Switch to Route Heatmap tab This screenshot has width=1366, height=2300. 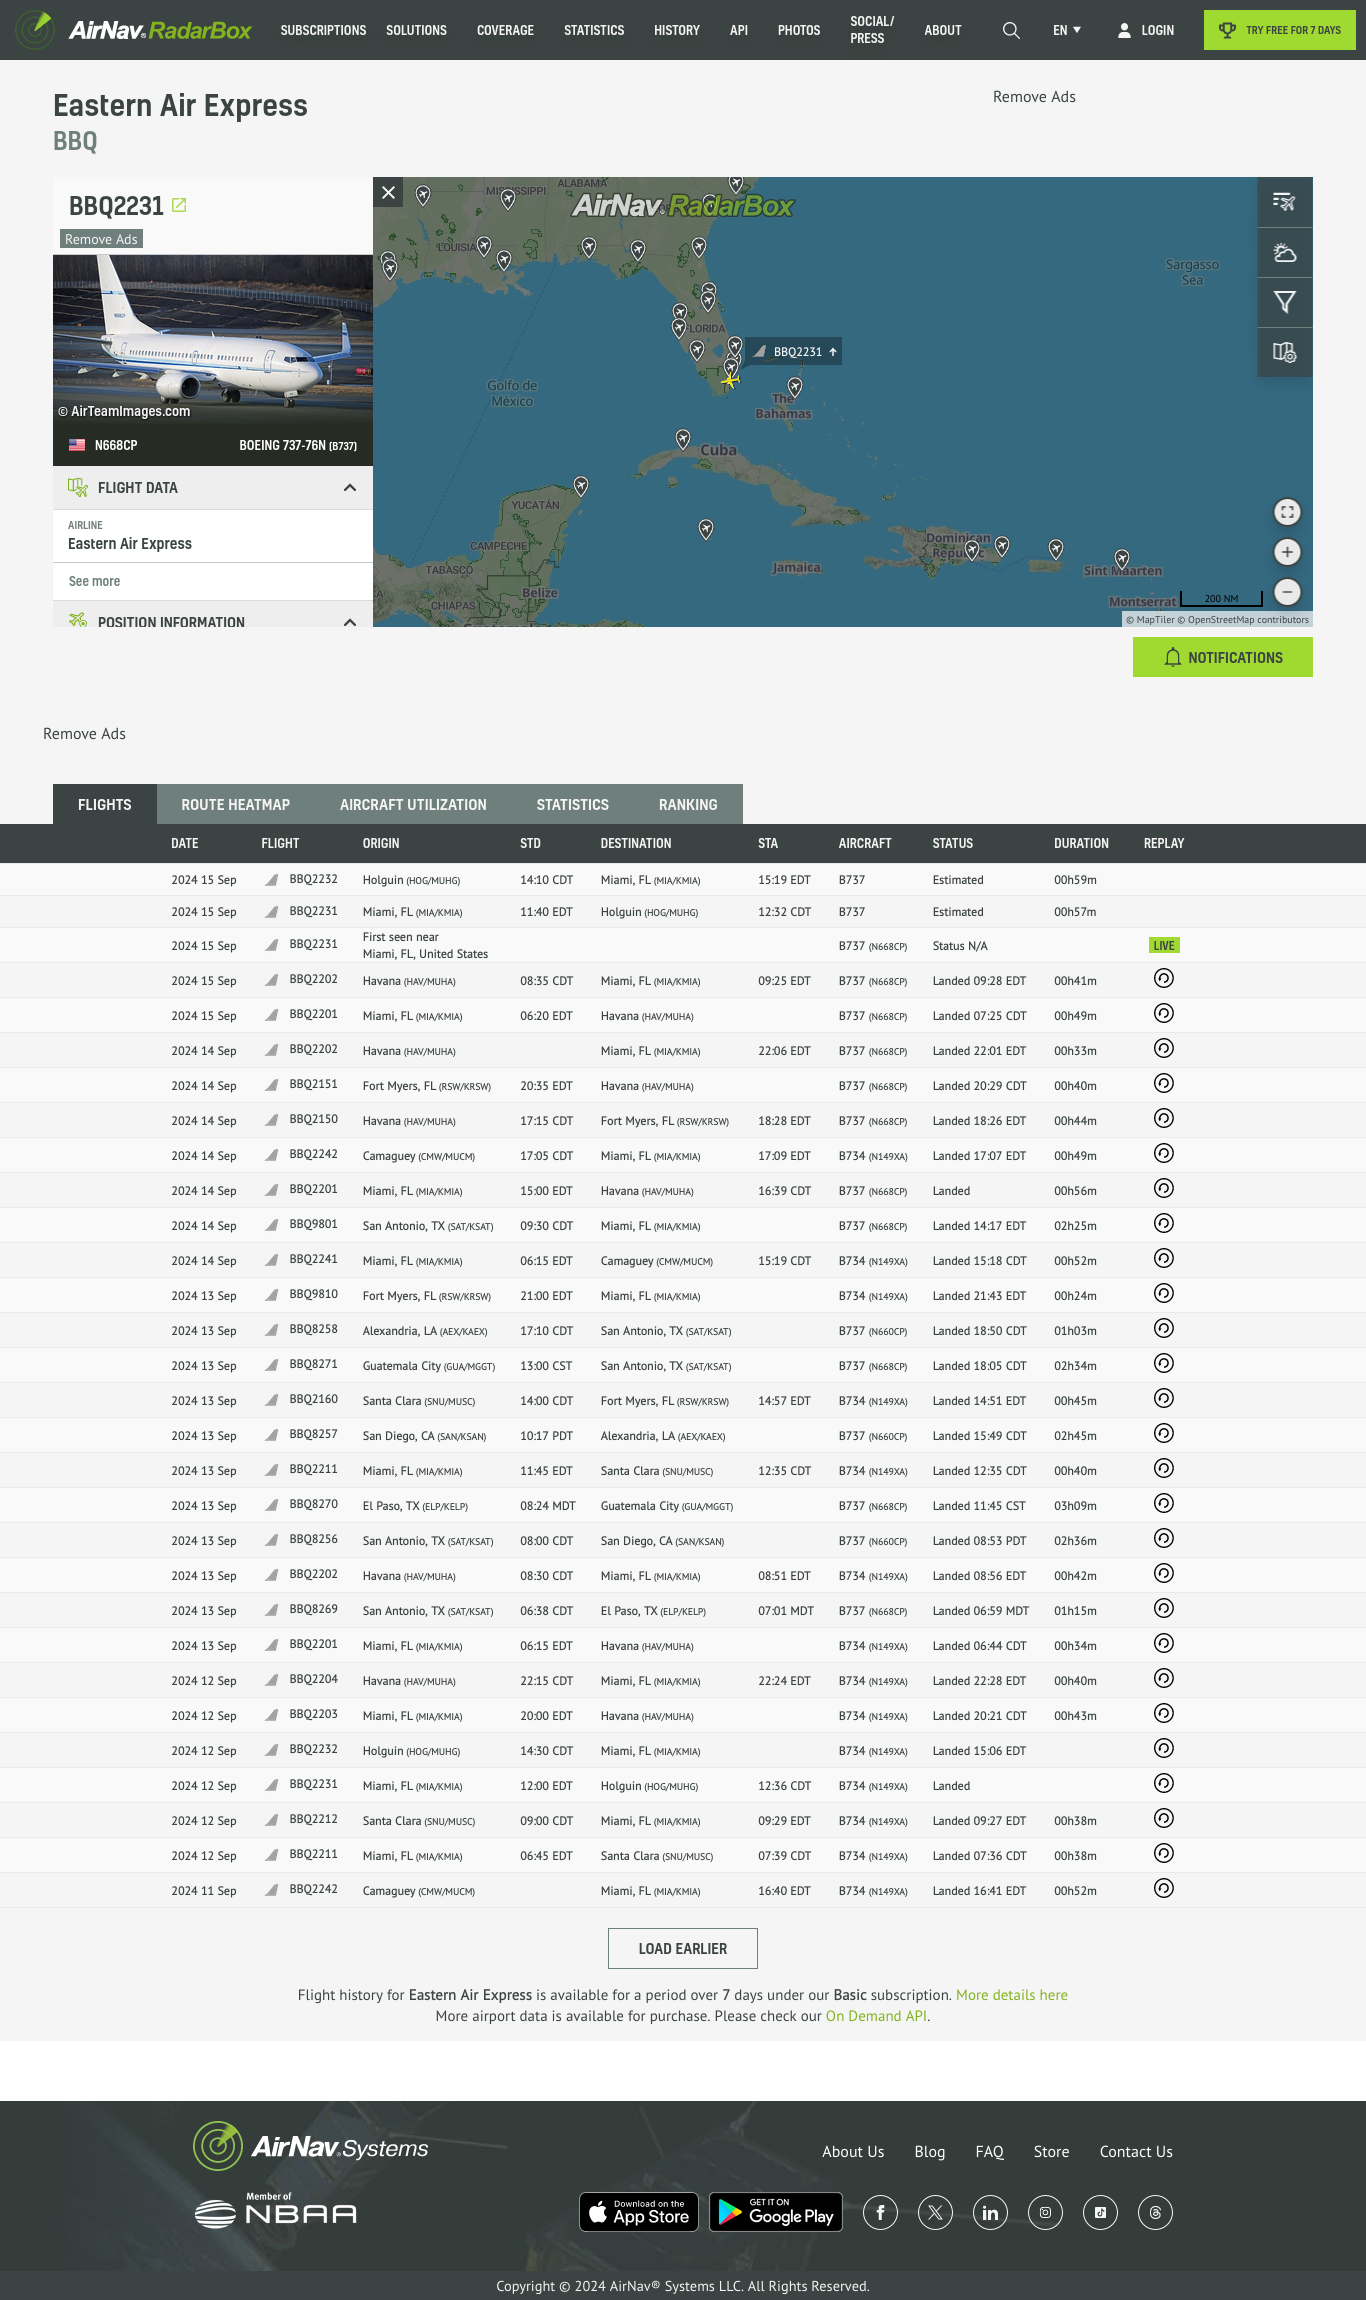pos(236,804)
